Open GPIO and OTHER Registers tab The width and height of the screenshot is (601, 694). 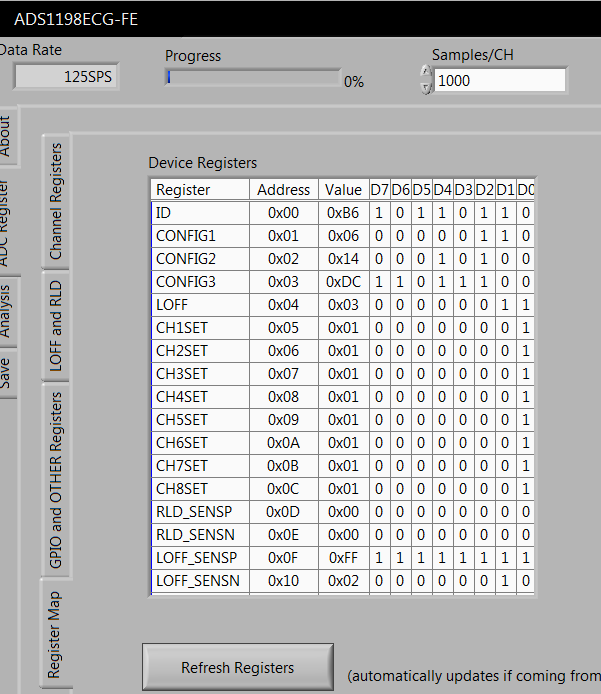[x=56, y=480]
